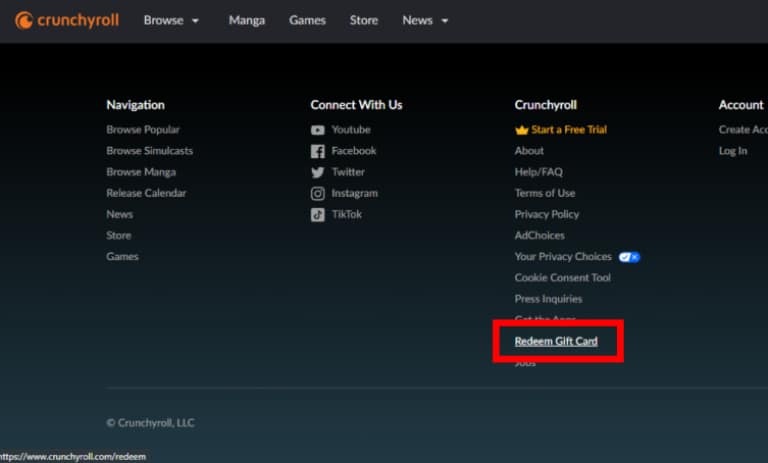Open the Facebook text link

point(354,150)
